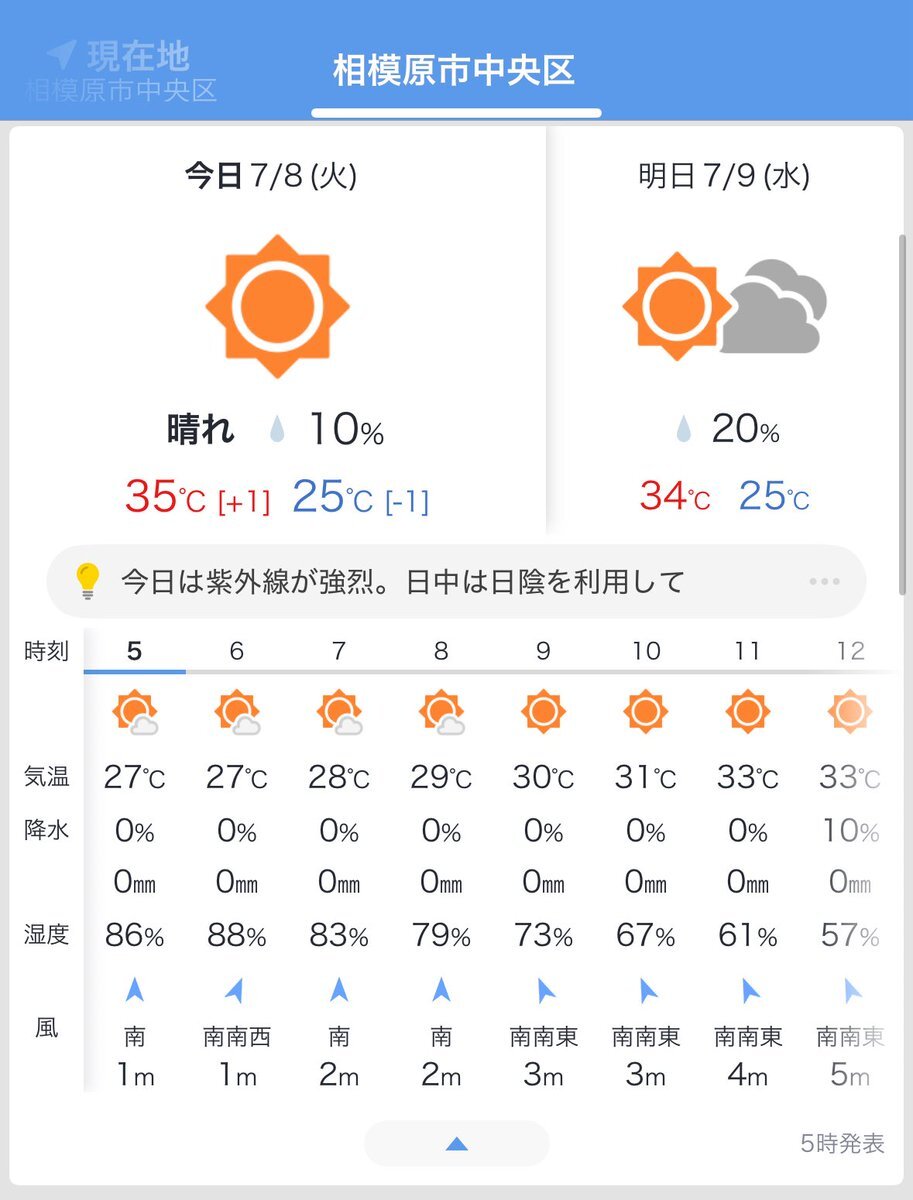Select today's large sunny weather icon

277,307
